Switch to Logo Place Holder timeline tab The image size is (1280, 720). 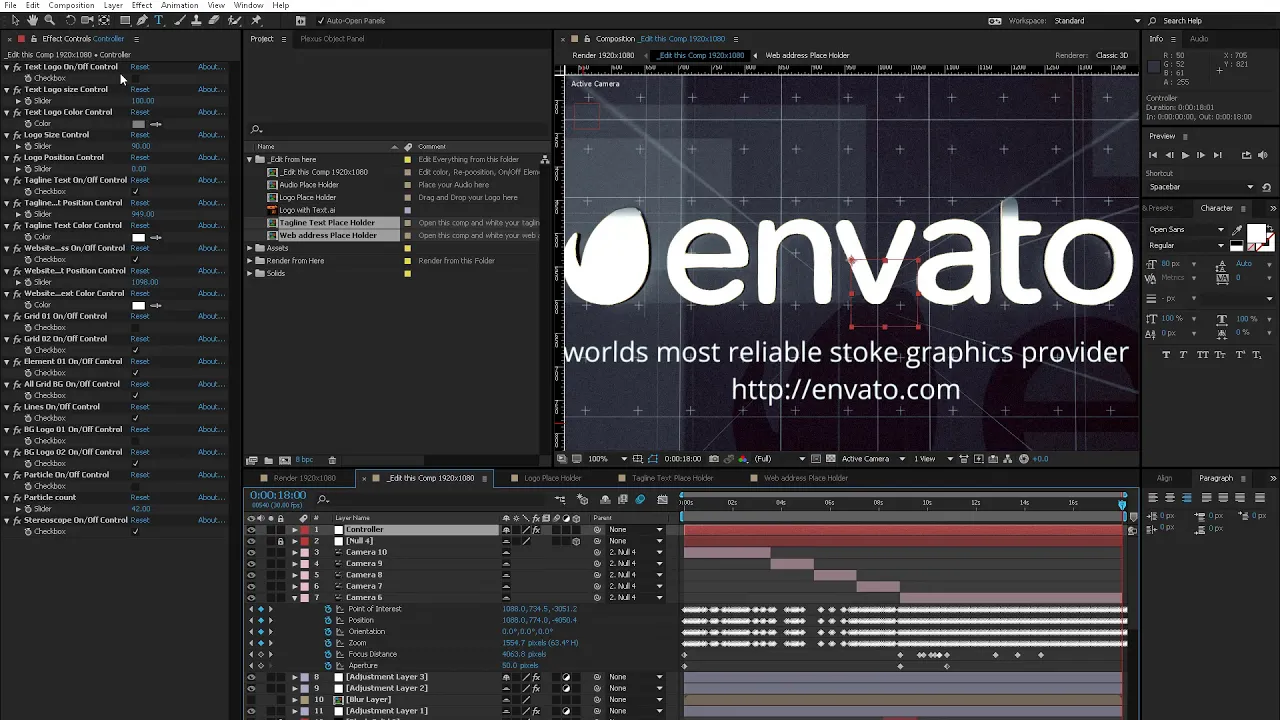(x=552, y=478)
